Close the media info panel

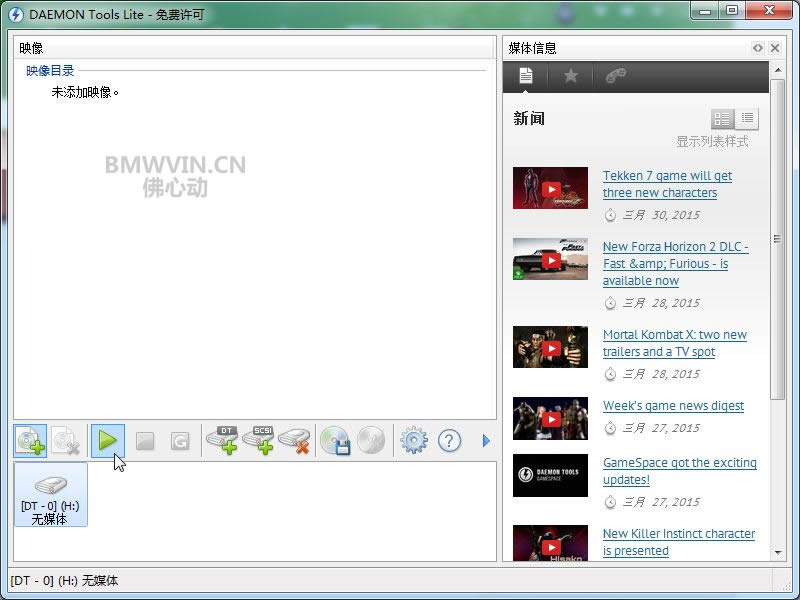coord(775,48)
